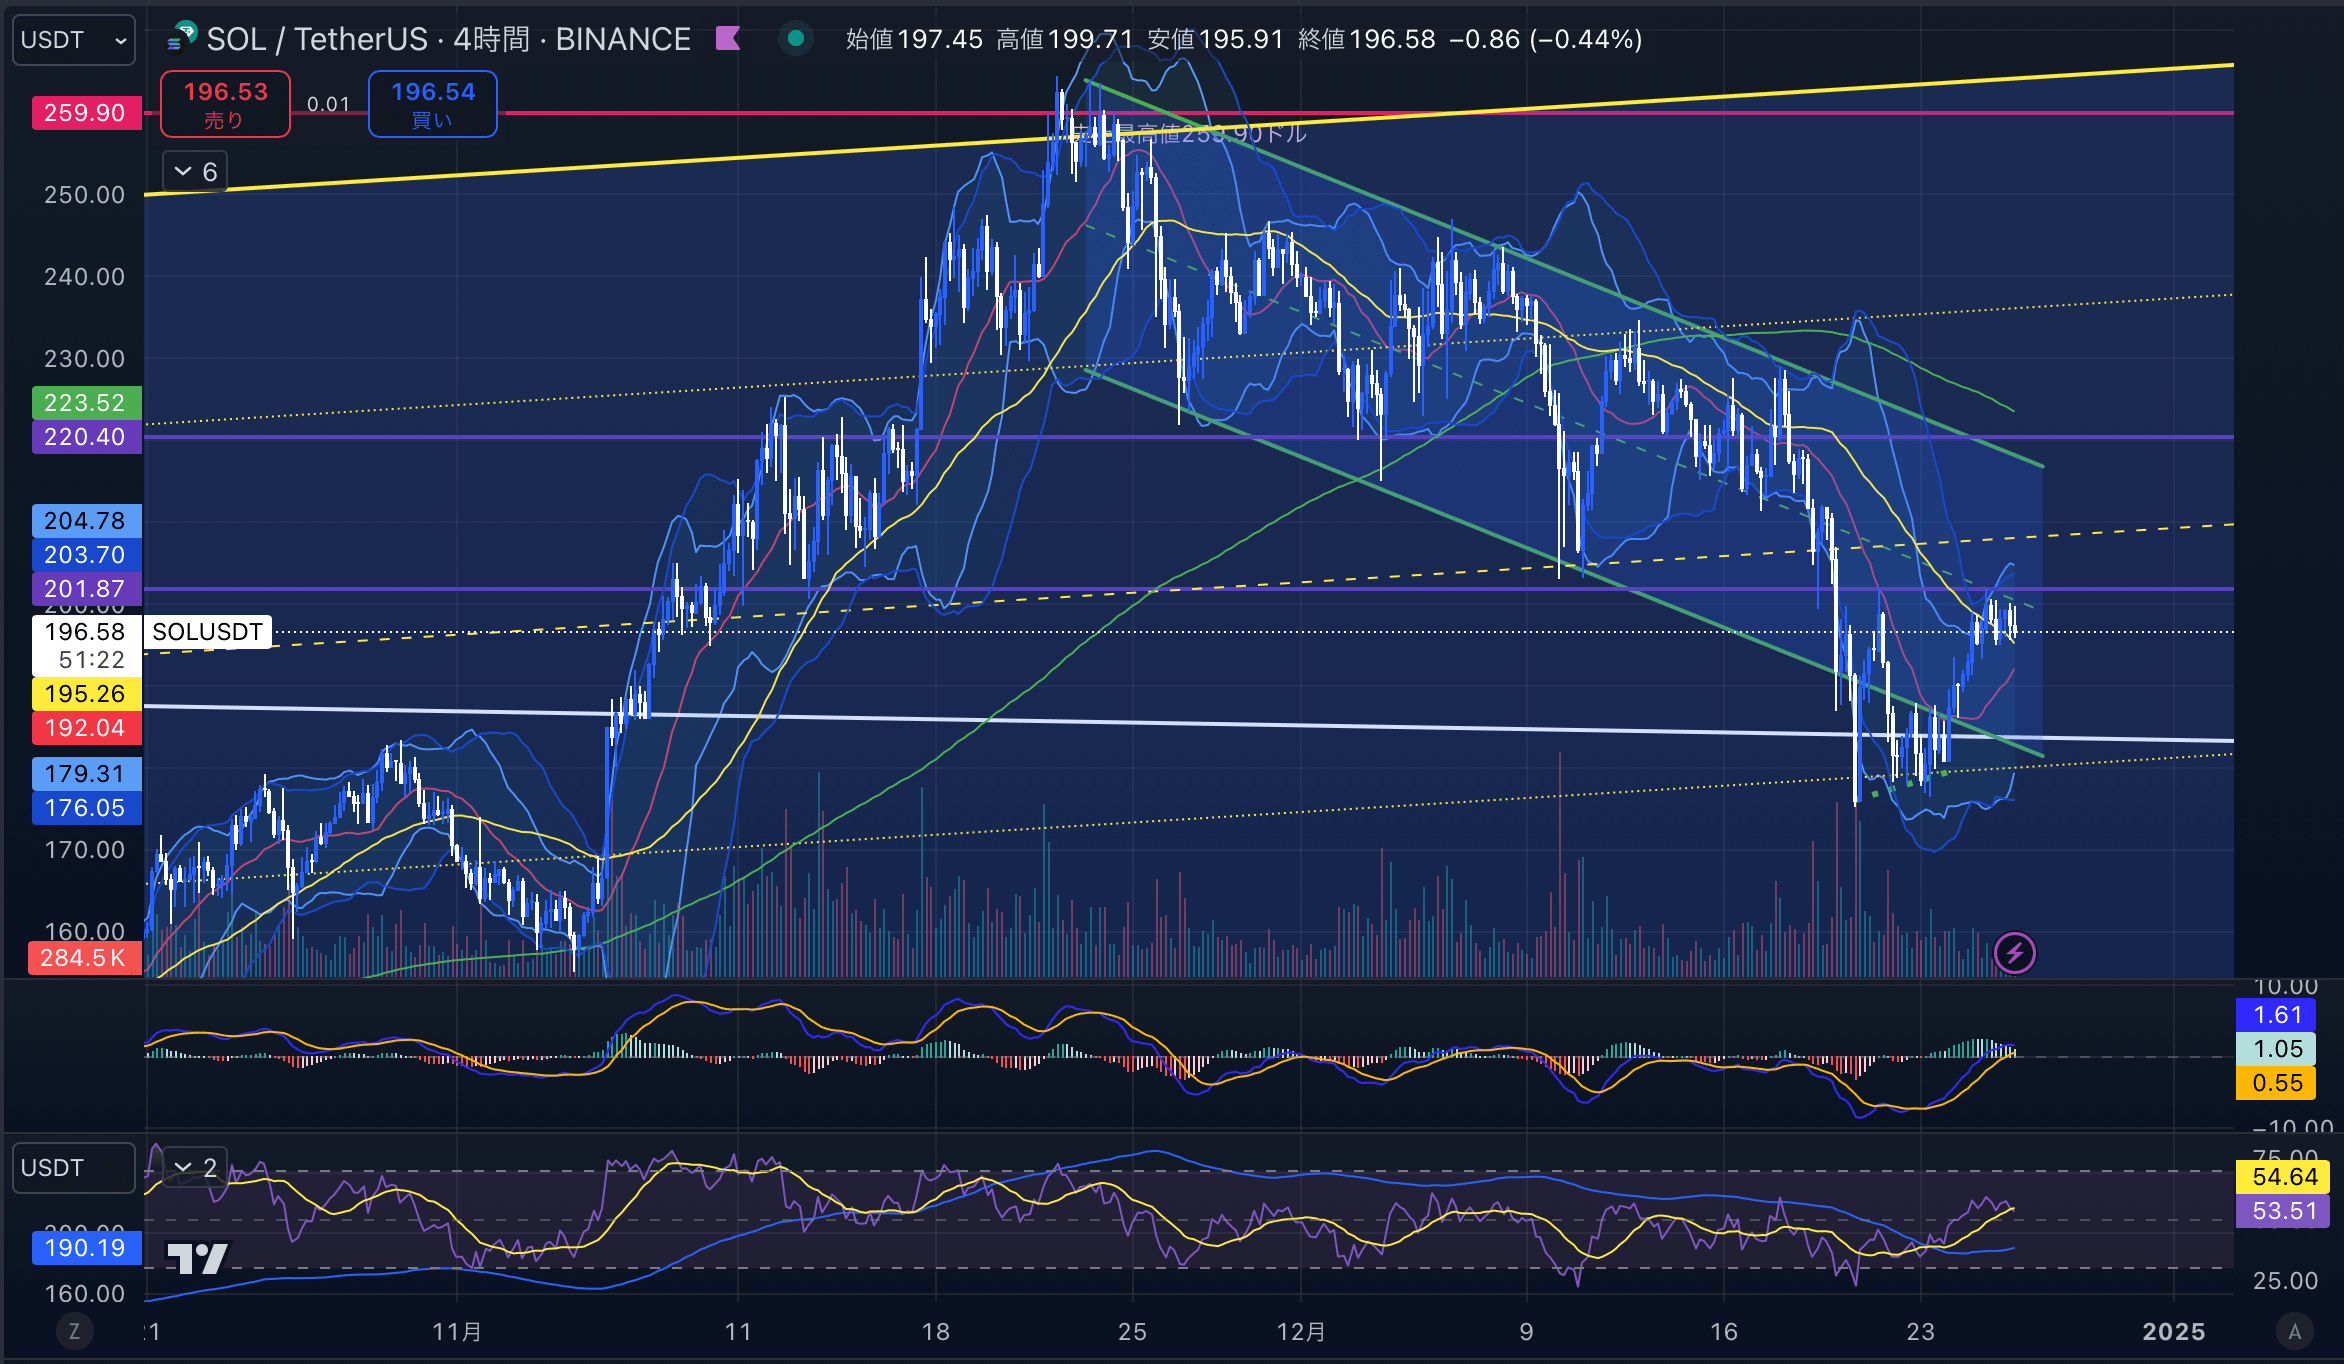Click the 1.61 MACD value label
The image size is (2344, 1364).
pyautogui.click(x=2277, y=1015)
